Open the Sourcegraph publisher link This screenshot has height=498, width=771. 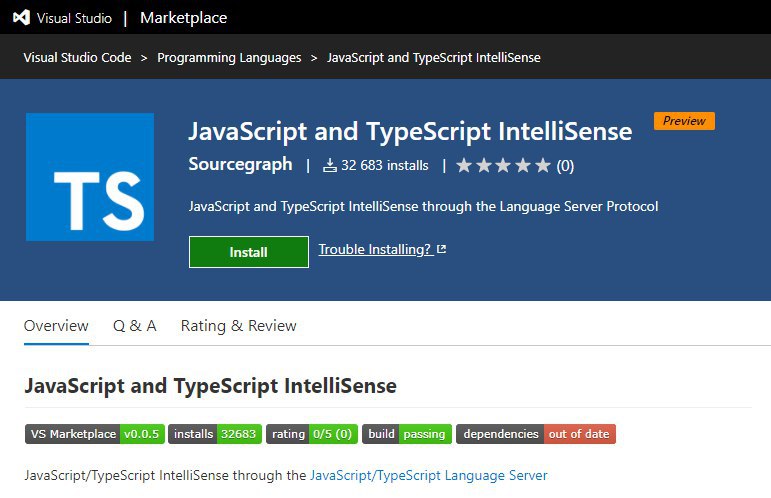240,164
